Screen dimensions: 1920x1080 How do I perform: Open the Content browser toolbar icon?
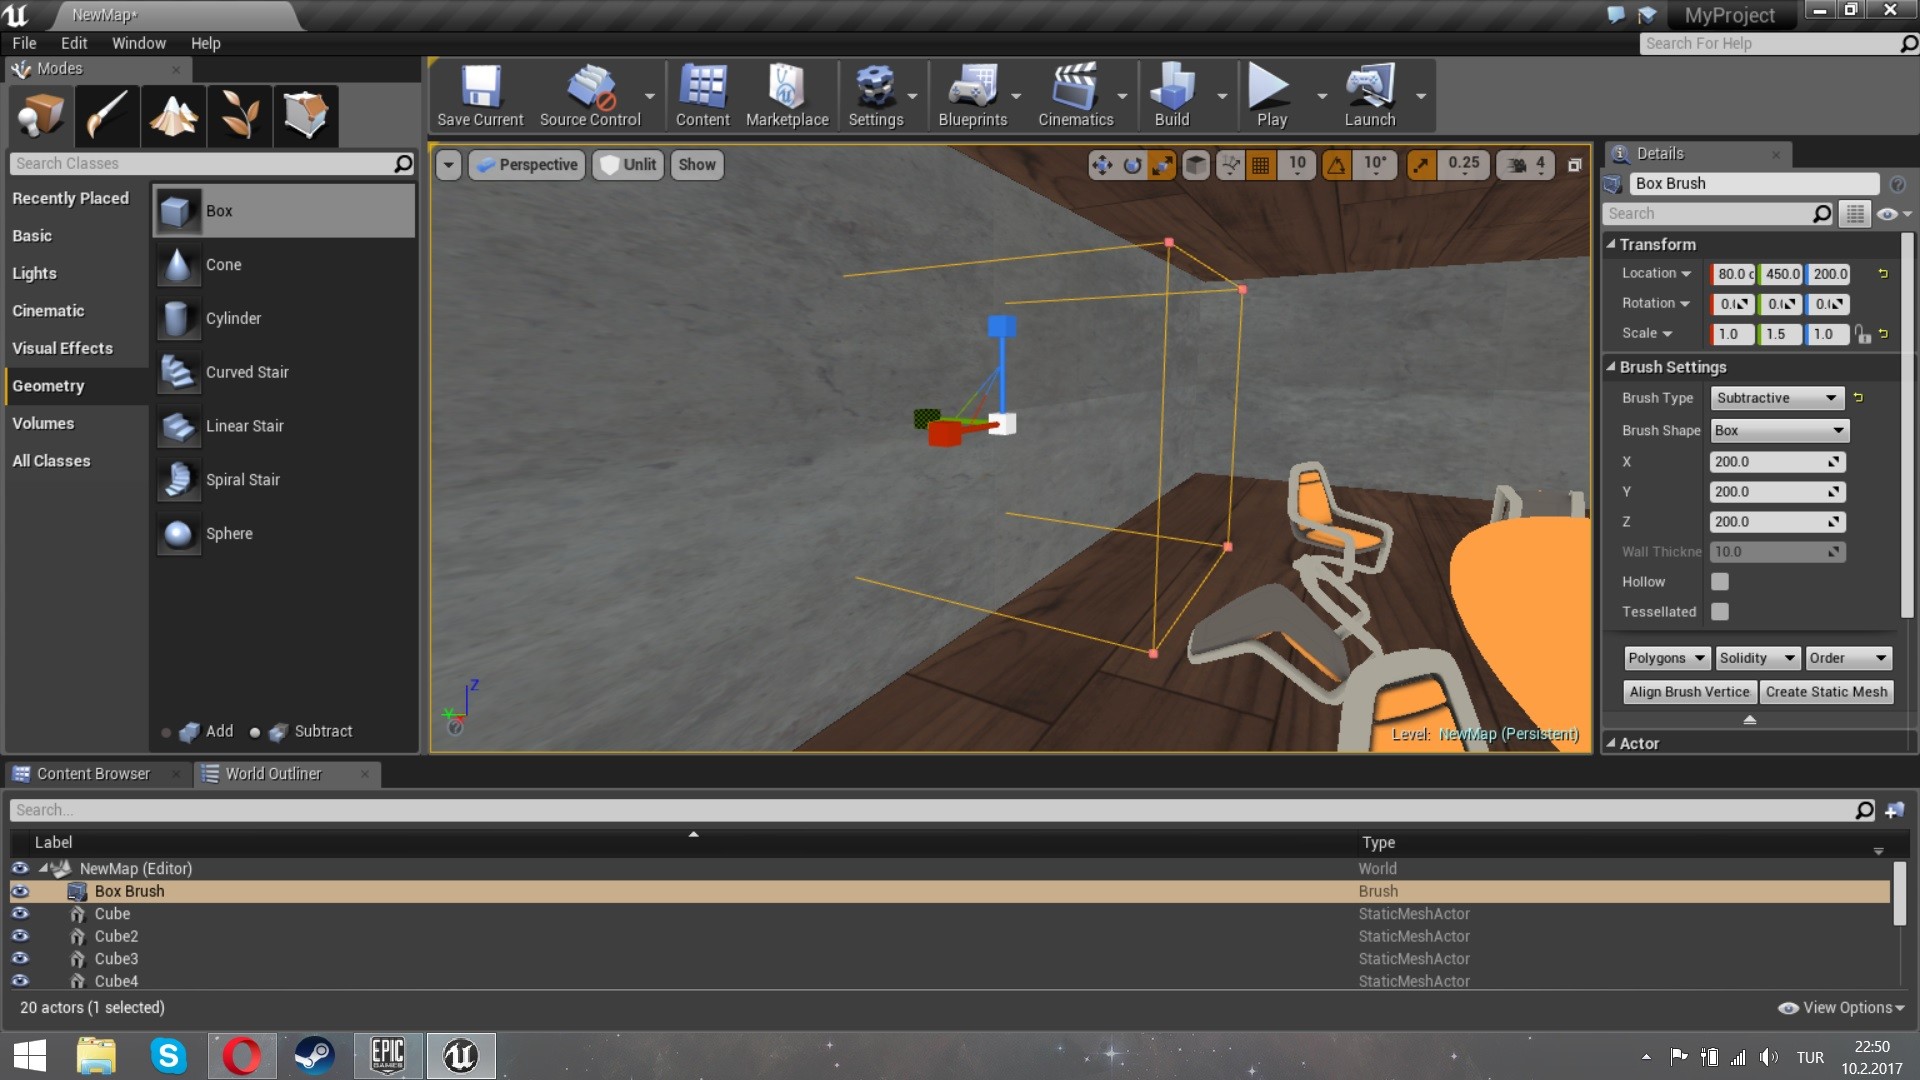coord(702,96)
